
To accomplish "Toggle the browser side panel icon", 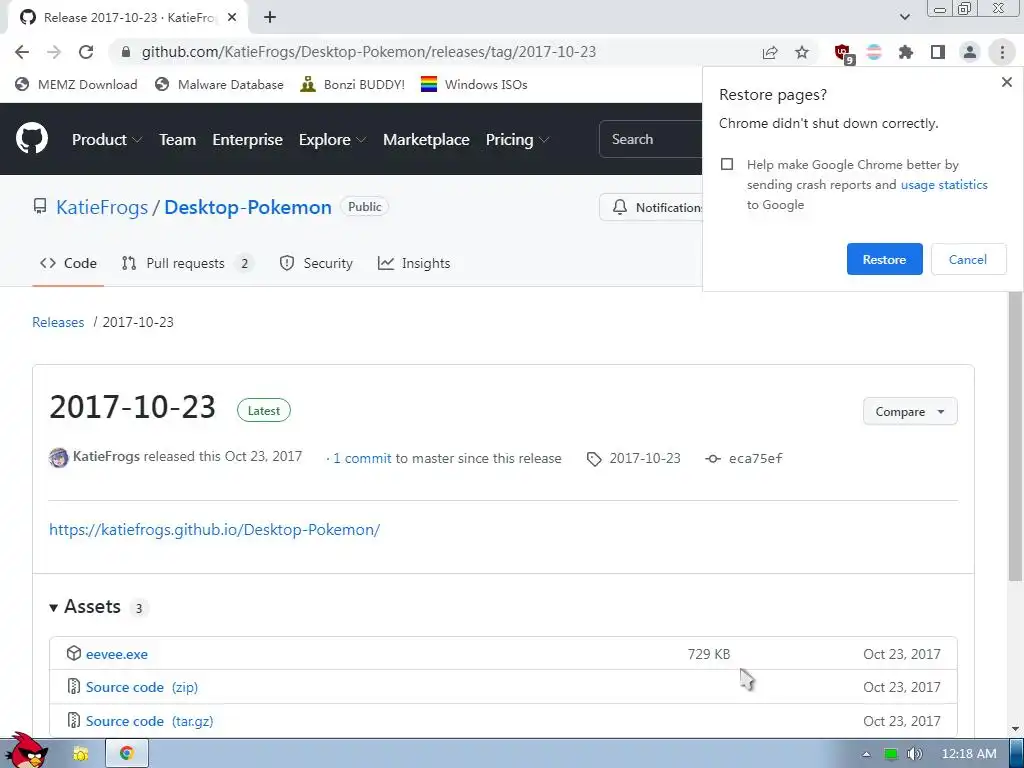I will 938,52.
